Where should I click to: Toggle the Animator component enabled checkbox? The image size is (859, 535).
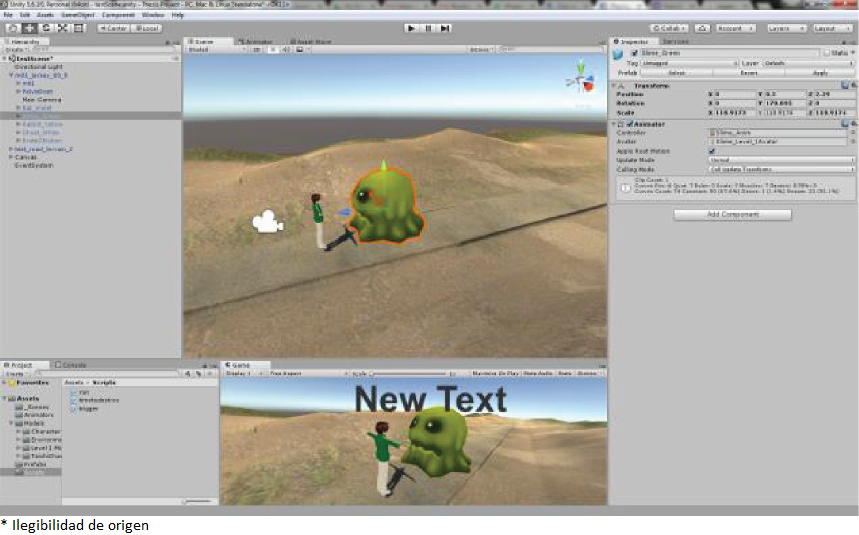pyautogui.click(x=628, y=123)
